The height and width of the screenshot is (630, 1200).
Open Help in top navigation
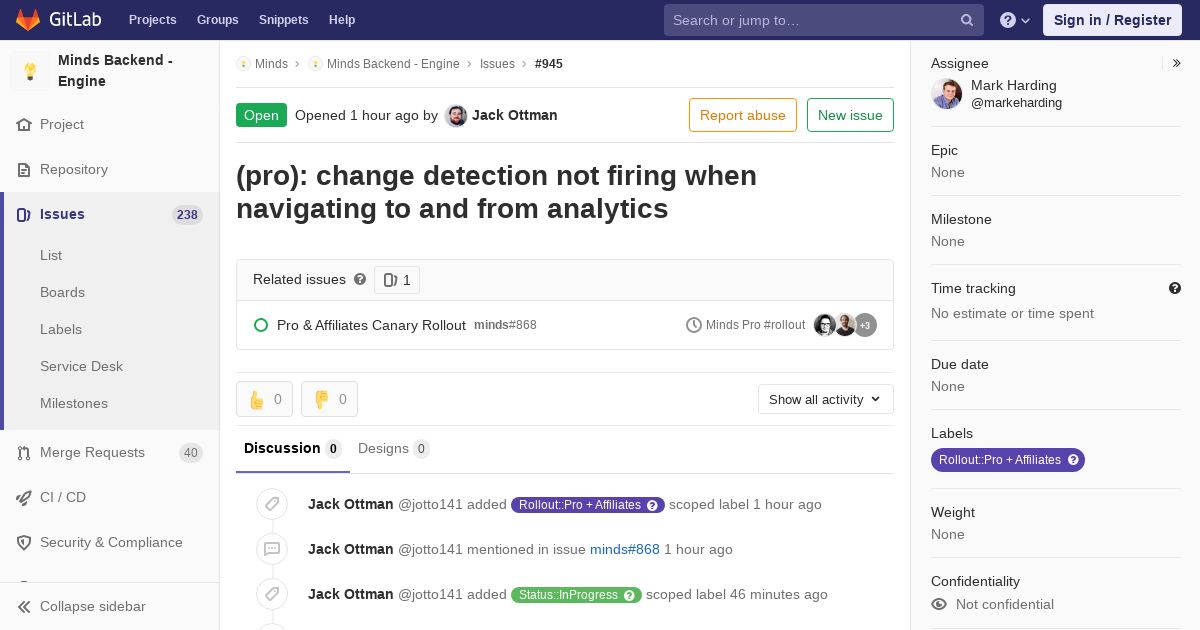click(x=342, y=20)
